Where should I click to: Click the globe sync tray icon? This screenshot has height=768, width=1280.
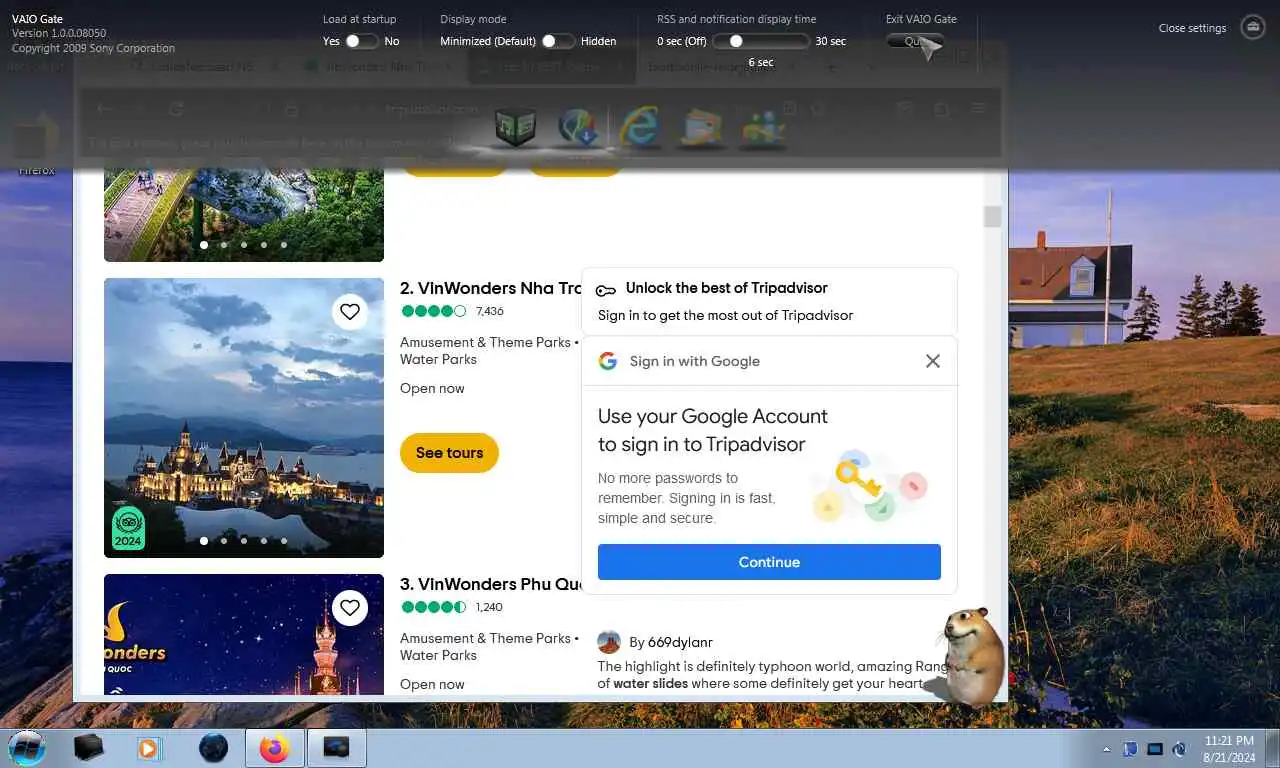click(1180, 748)
